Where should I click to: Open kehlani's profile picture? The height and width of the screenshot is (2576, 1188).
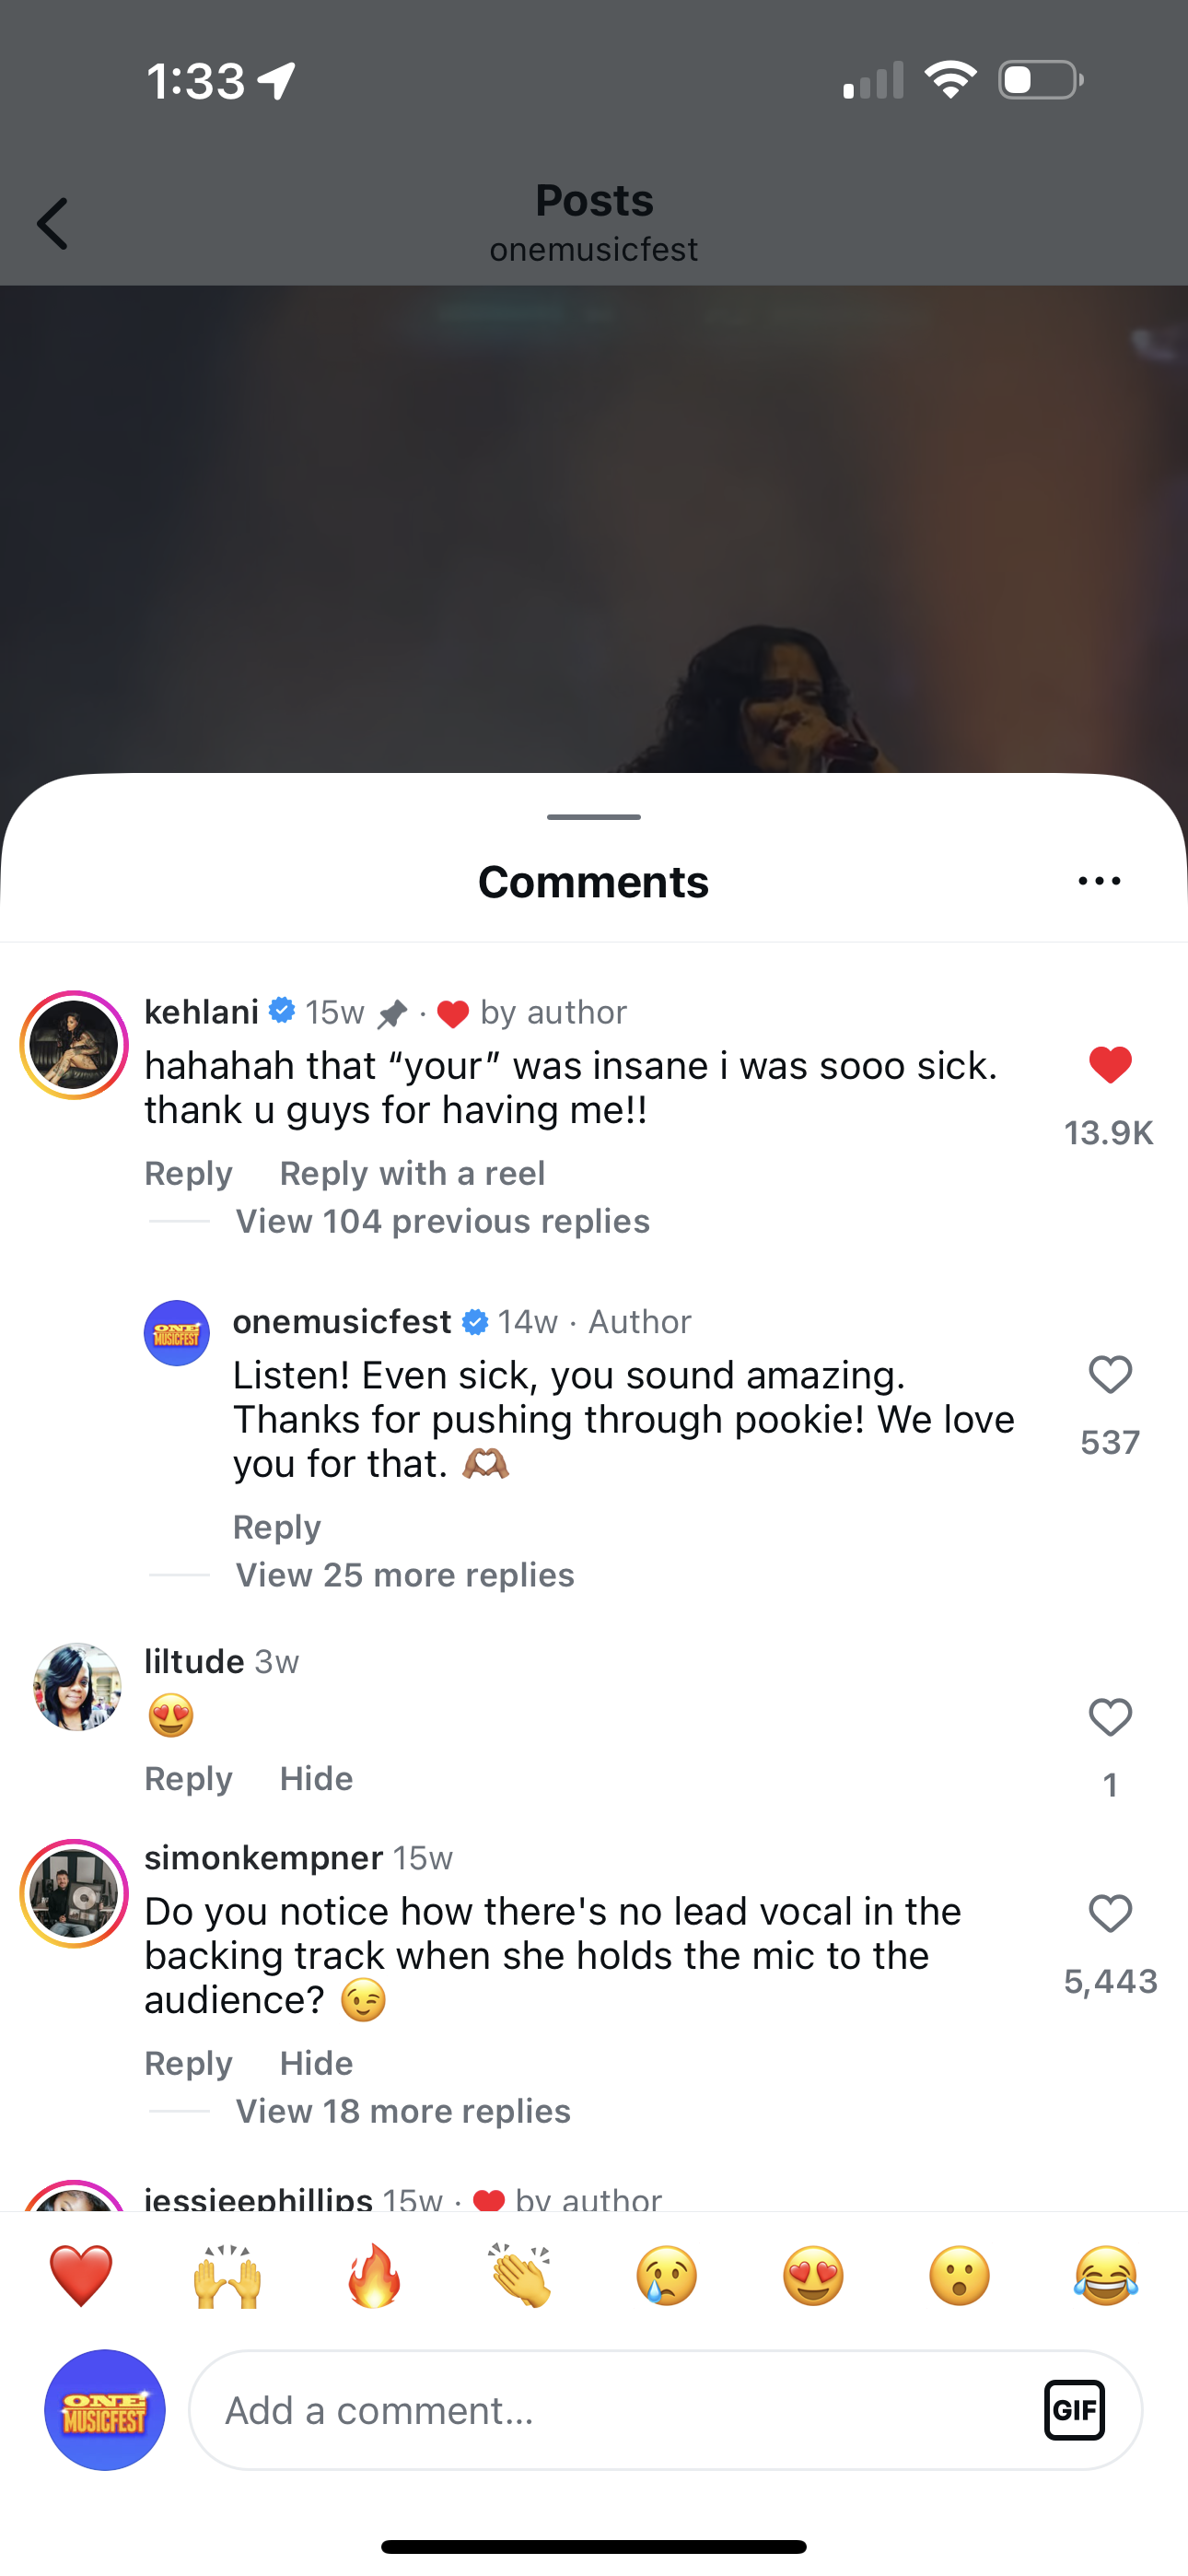click(74, 1045)
